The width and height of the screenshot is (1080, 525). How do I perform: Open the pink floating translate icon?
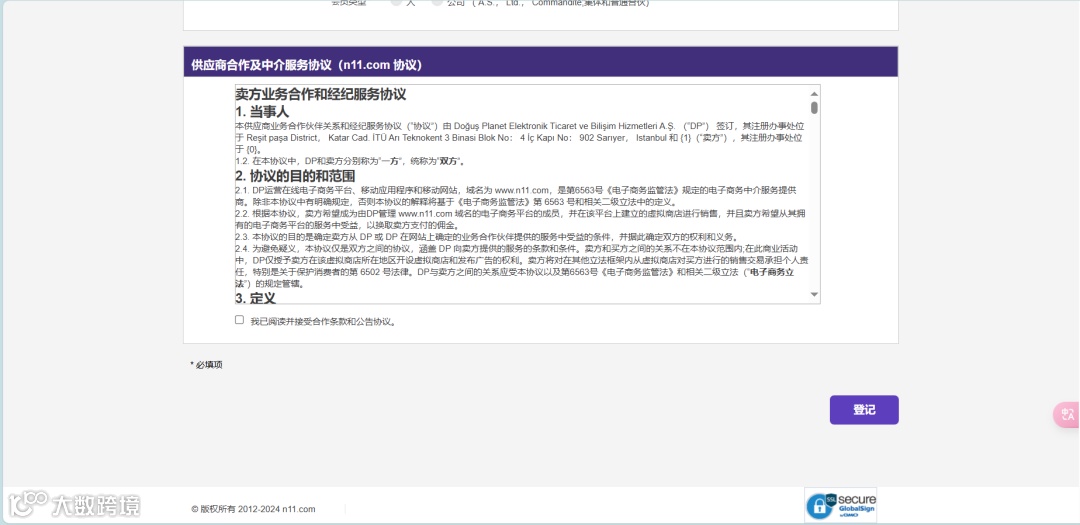1067,415
